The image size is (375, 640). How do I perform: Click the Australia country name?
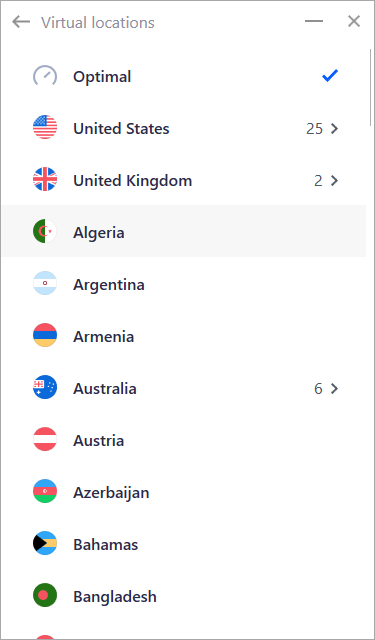[105, 389]
